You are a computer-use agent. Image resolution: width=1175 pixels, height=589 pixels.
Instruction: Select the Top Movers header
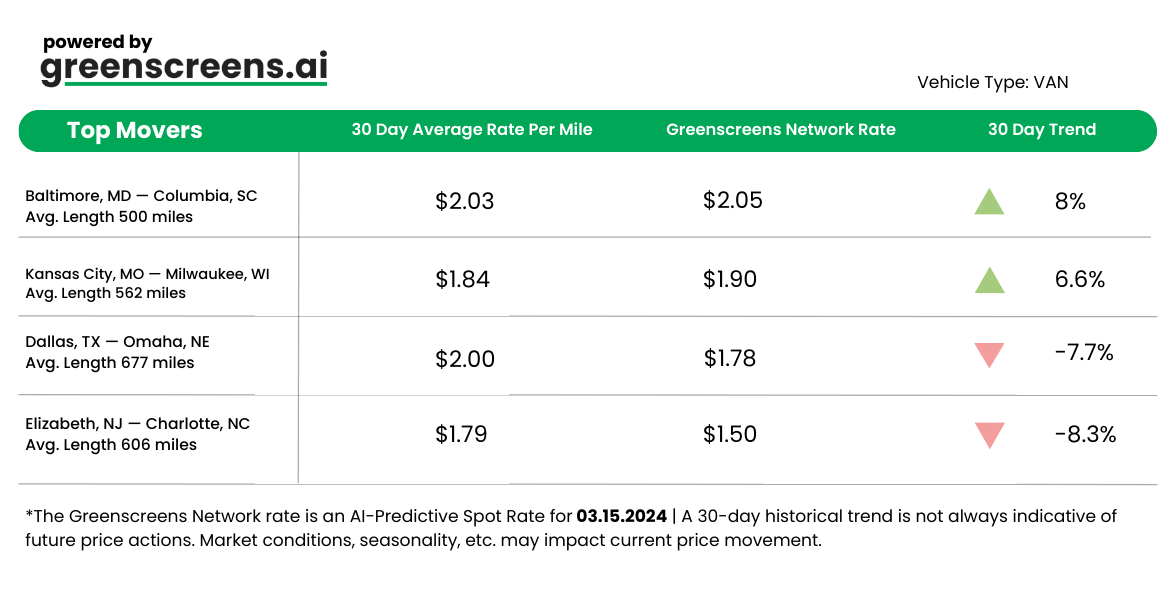tap(135, 131)
